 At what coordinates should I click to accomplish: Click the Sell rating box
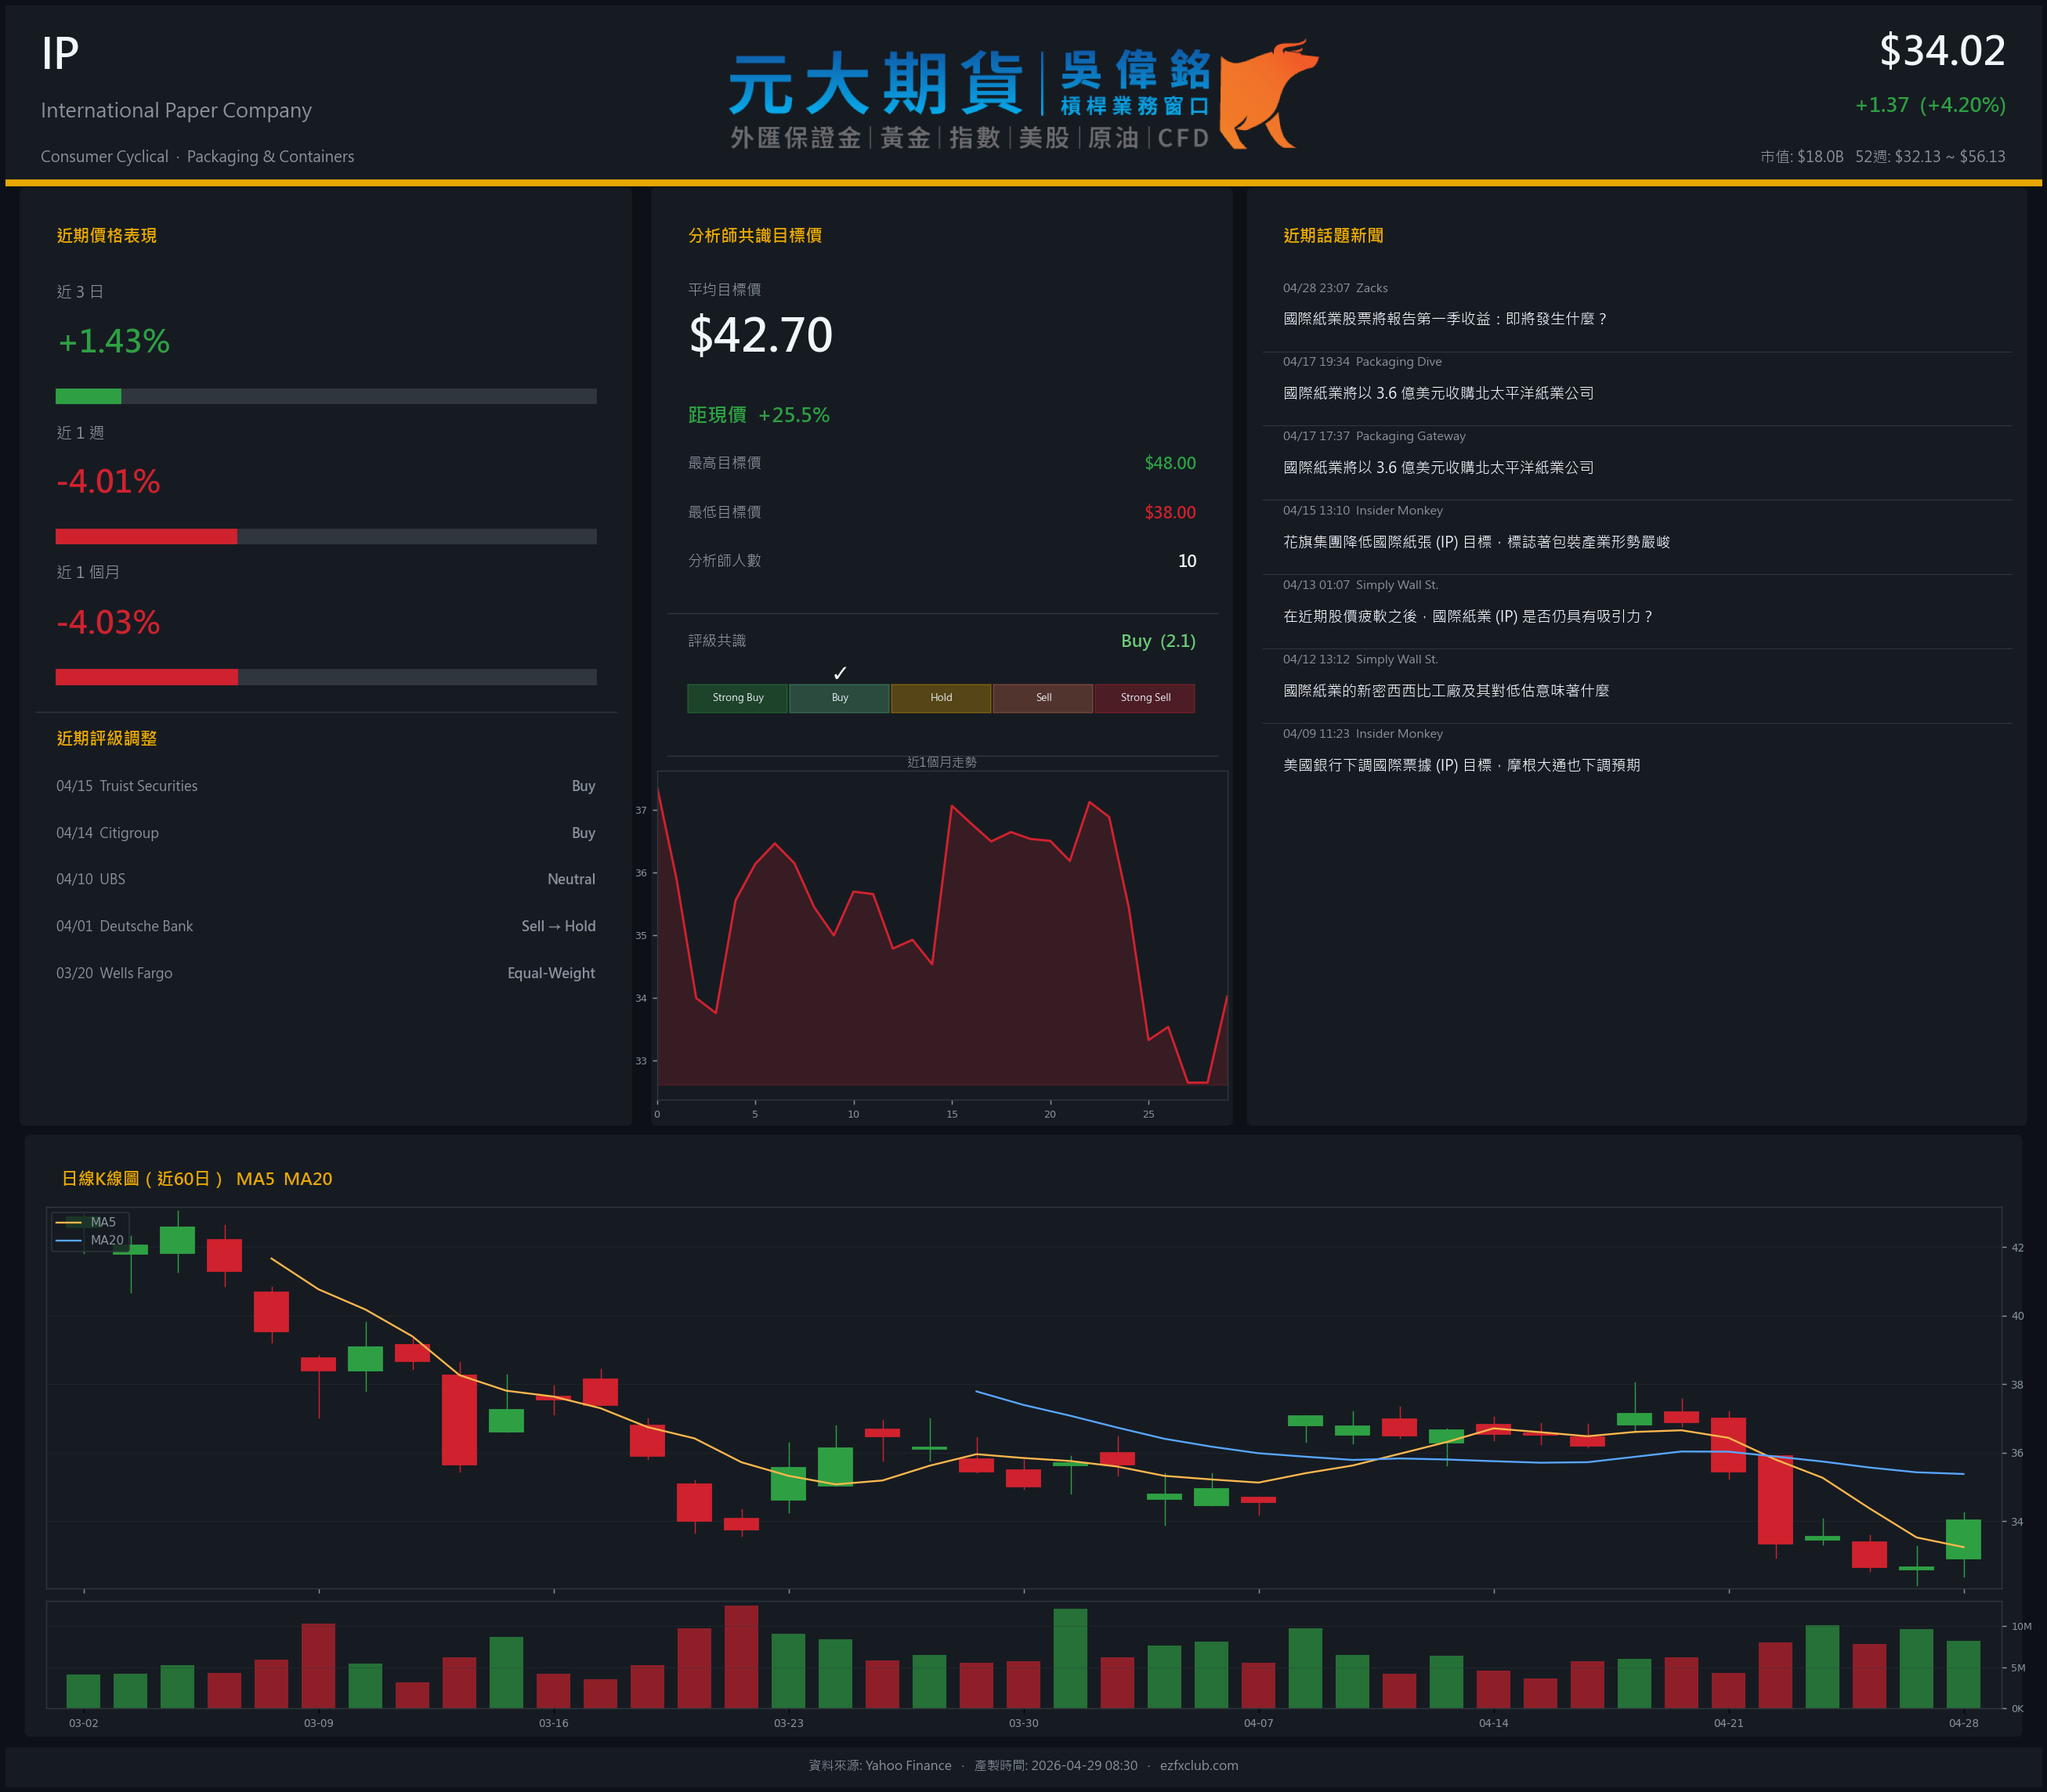pos(1043,698)
